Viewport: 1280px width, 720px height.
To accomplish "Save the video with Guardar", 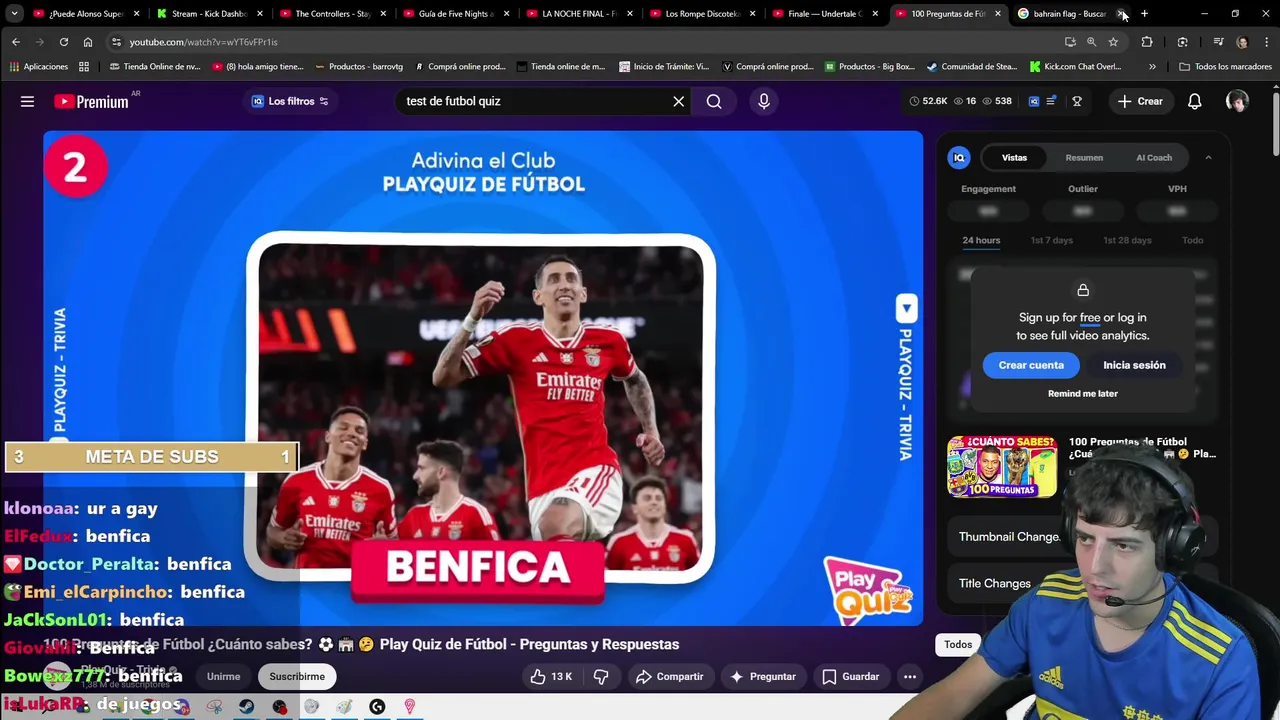I will click(x=850, y=677).
